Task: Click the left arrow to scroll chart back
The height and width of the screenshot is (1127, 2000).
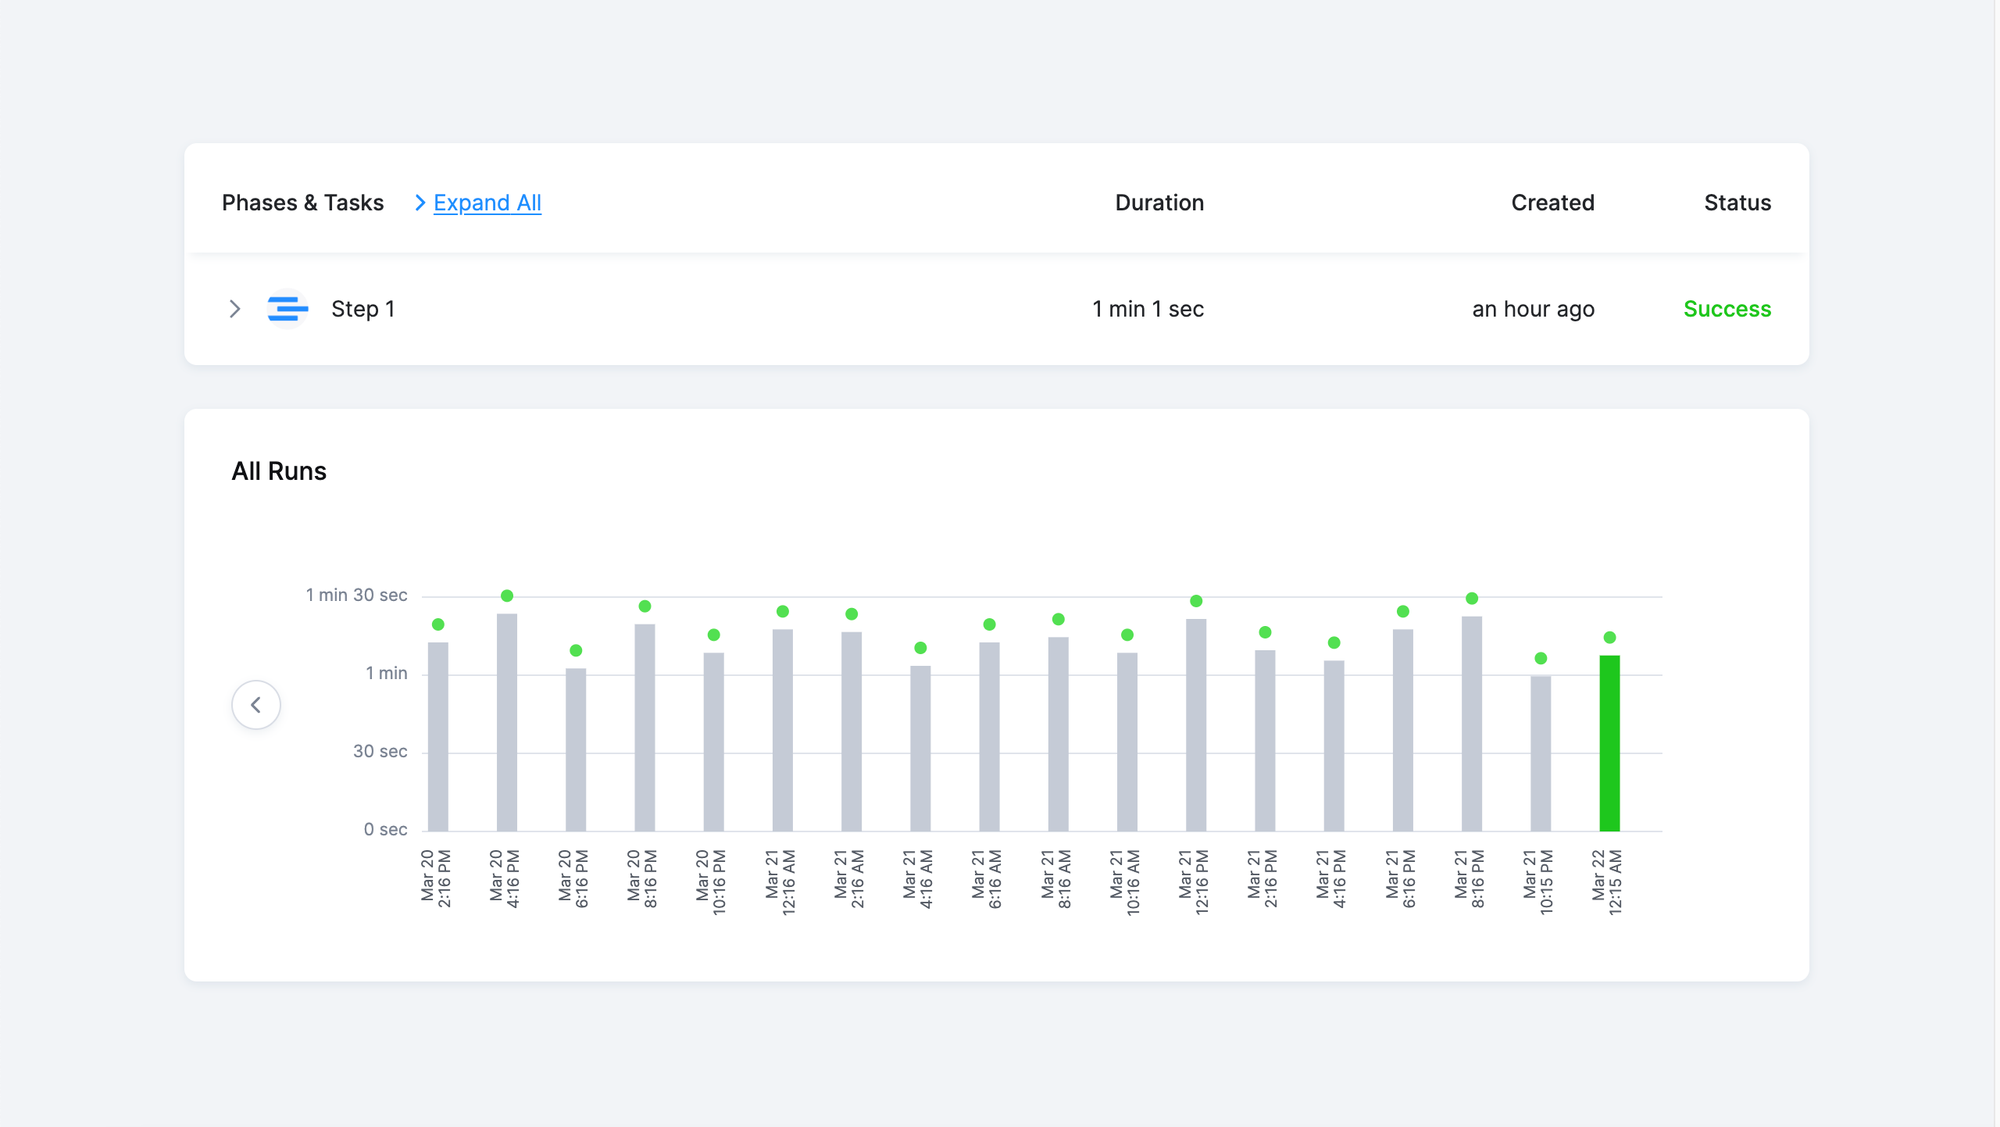Action: click(256, 704)
